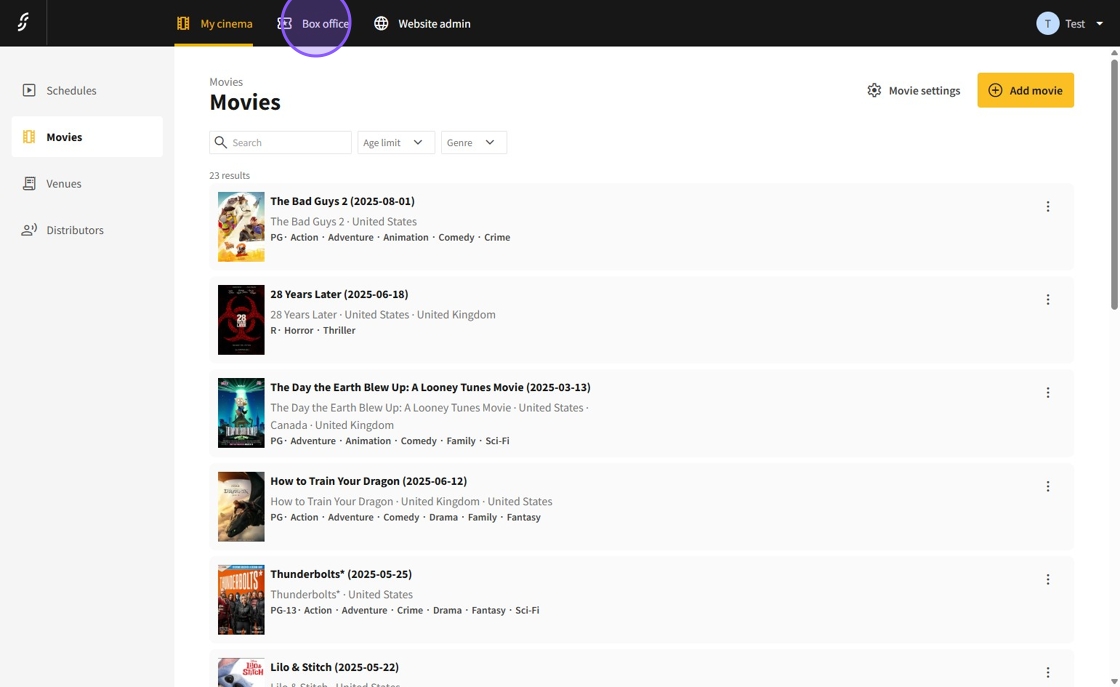Click the Movie settings gear icon
The height and width of the screenshot is (687, 1120).
874,90
